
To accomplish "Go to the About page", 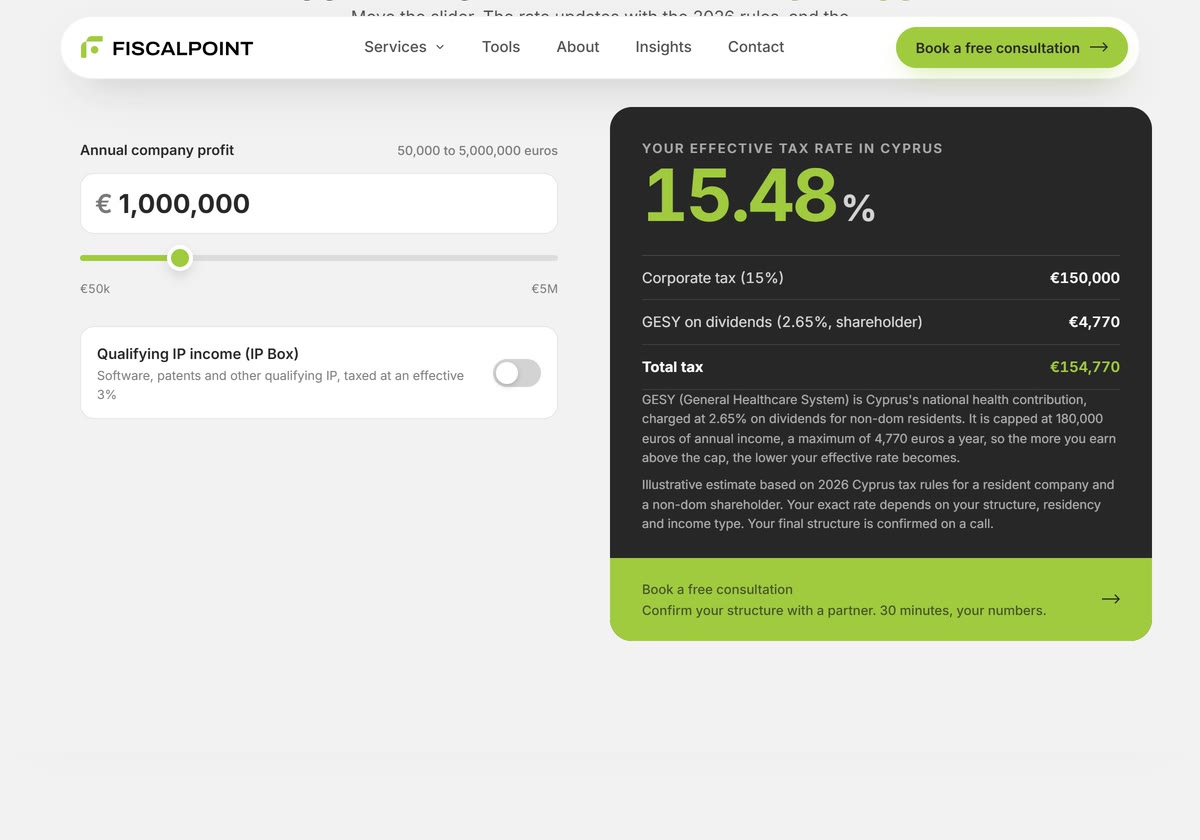I will tap(578, 47).
